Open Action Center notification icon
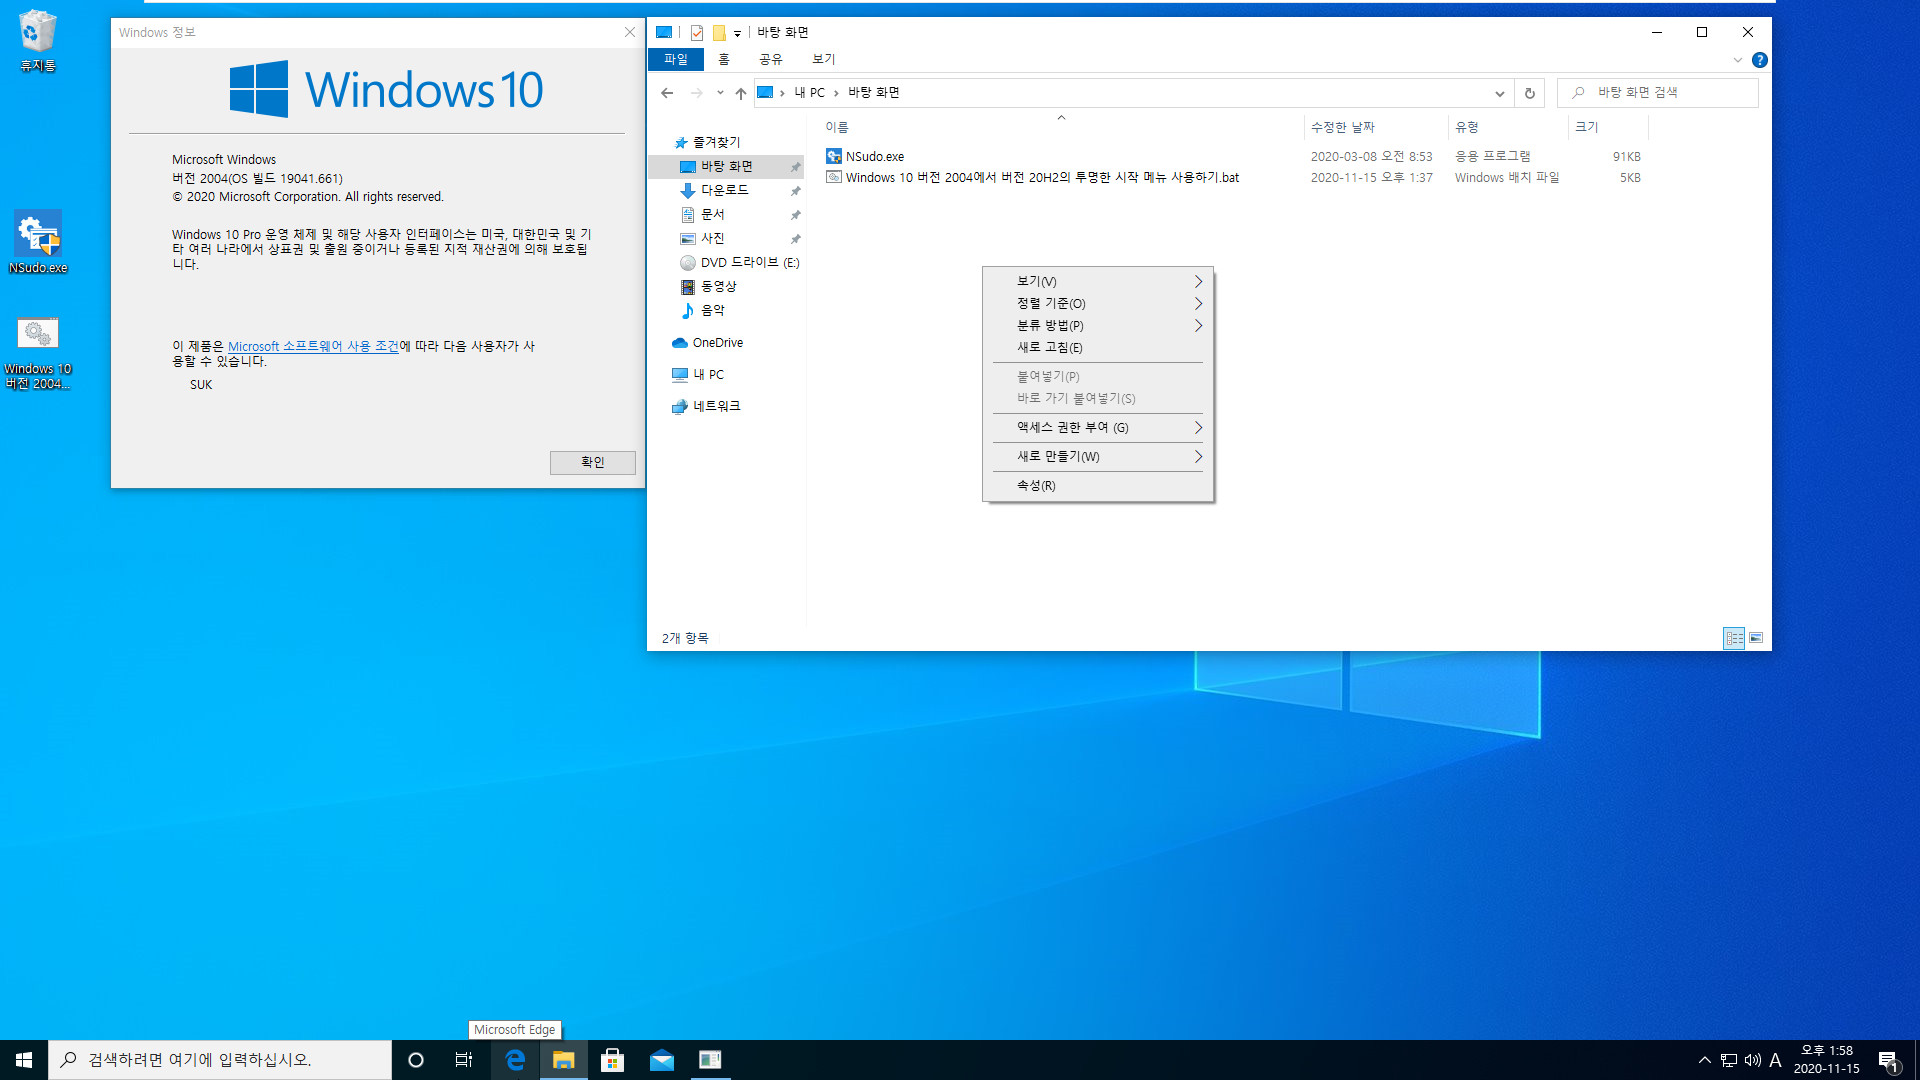Image resolution: width=1920 pixels, height=1080 pixels. point(1888,1060)
